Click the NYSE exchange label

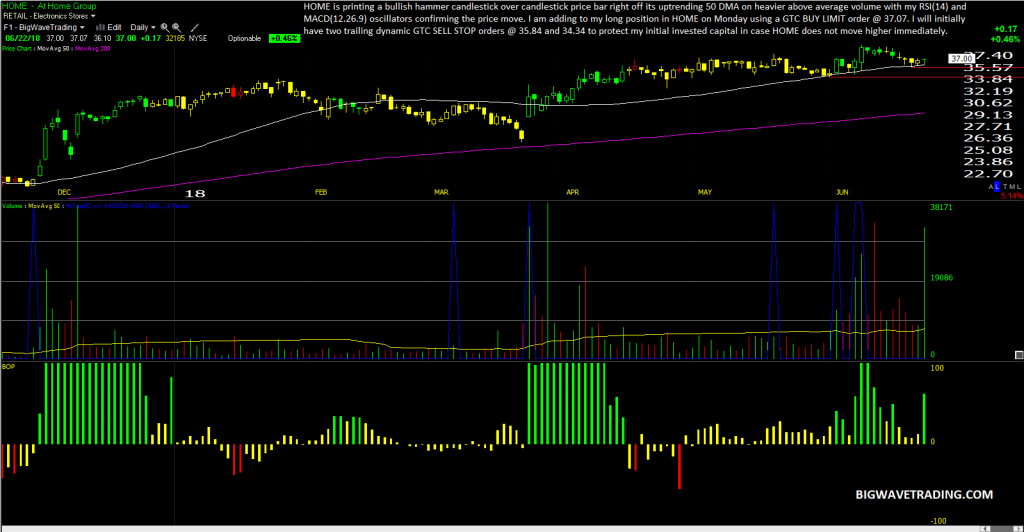pos(198,39)
